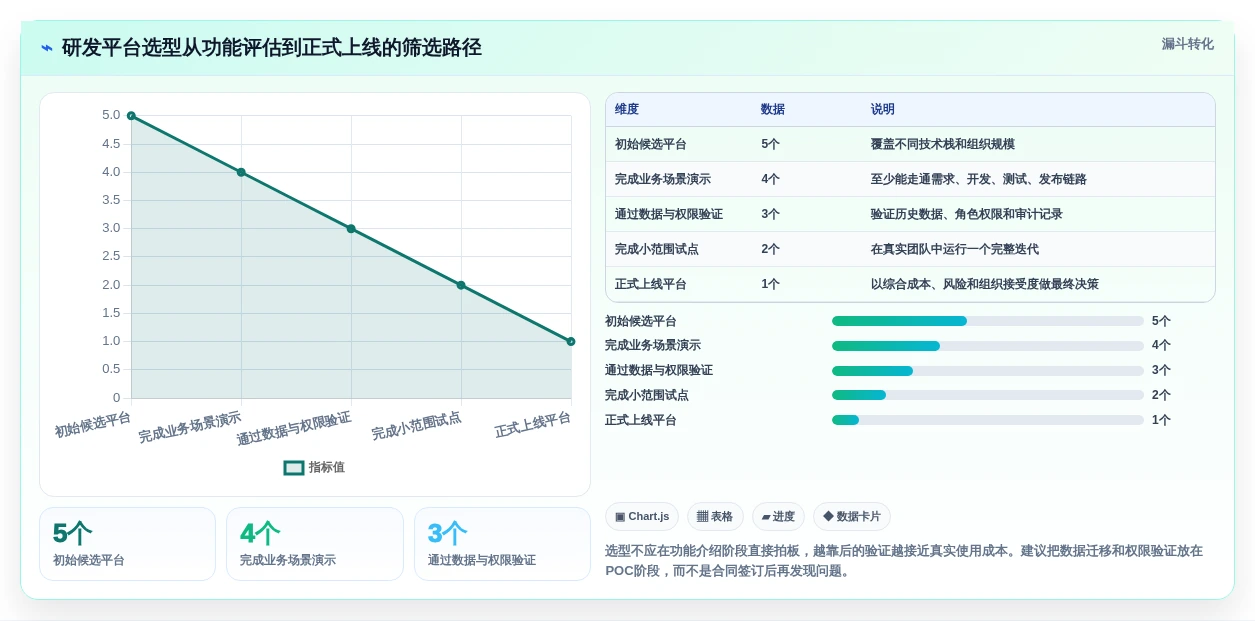The height and width of the screenshot is (621, 1255).
Task: Click the summary paragraph about POC阶段
Action: click(904, 561)
